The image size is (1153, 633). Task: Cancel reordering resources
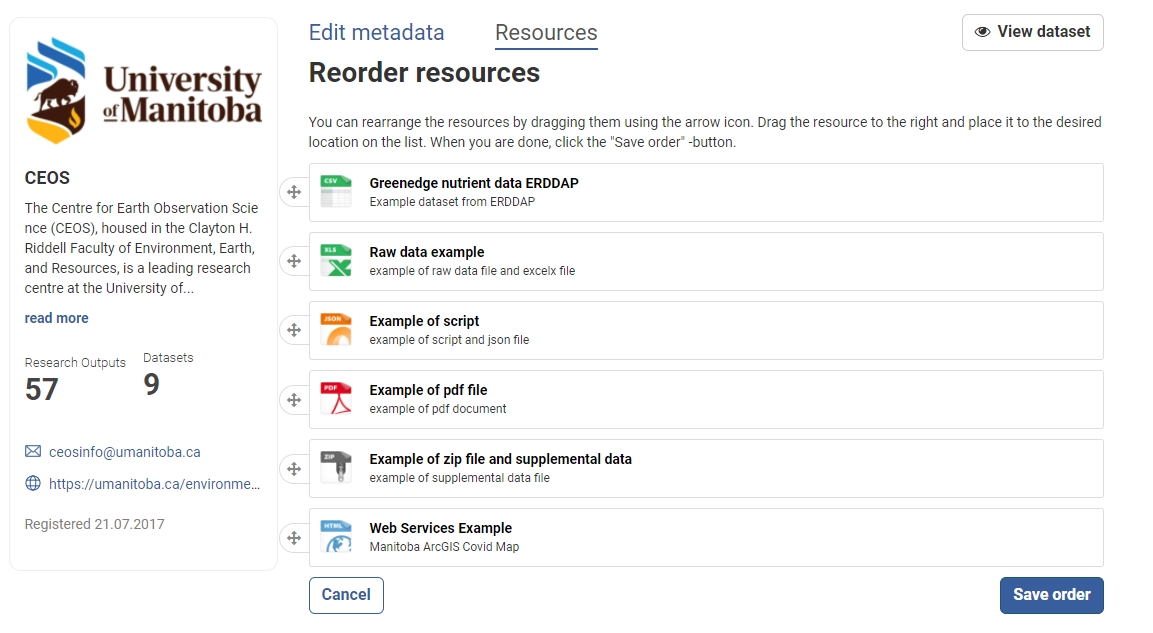click(346, 595)
